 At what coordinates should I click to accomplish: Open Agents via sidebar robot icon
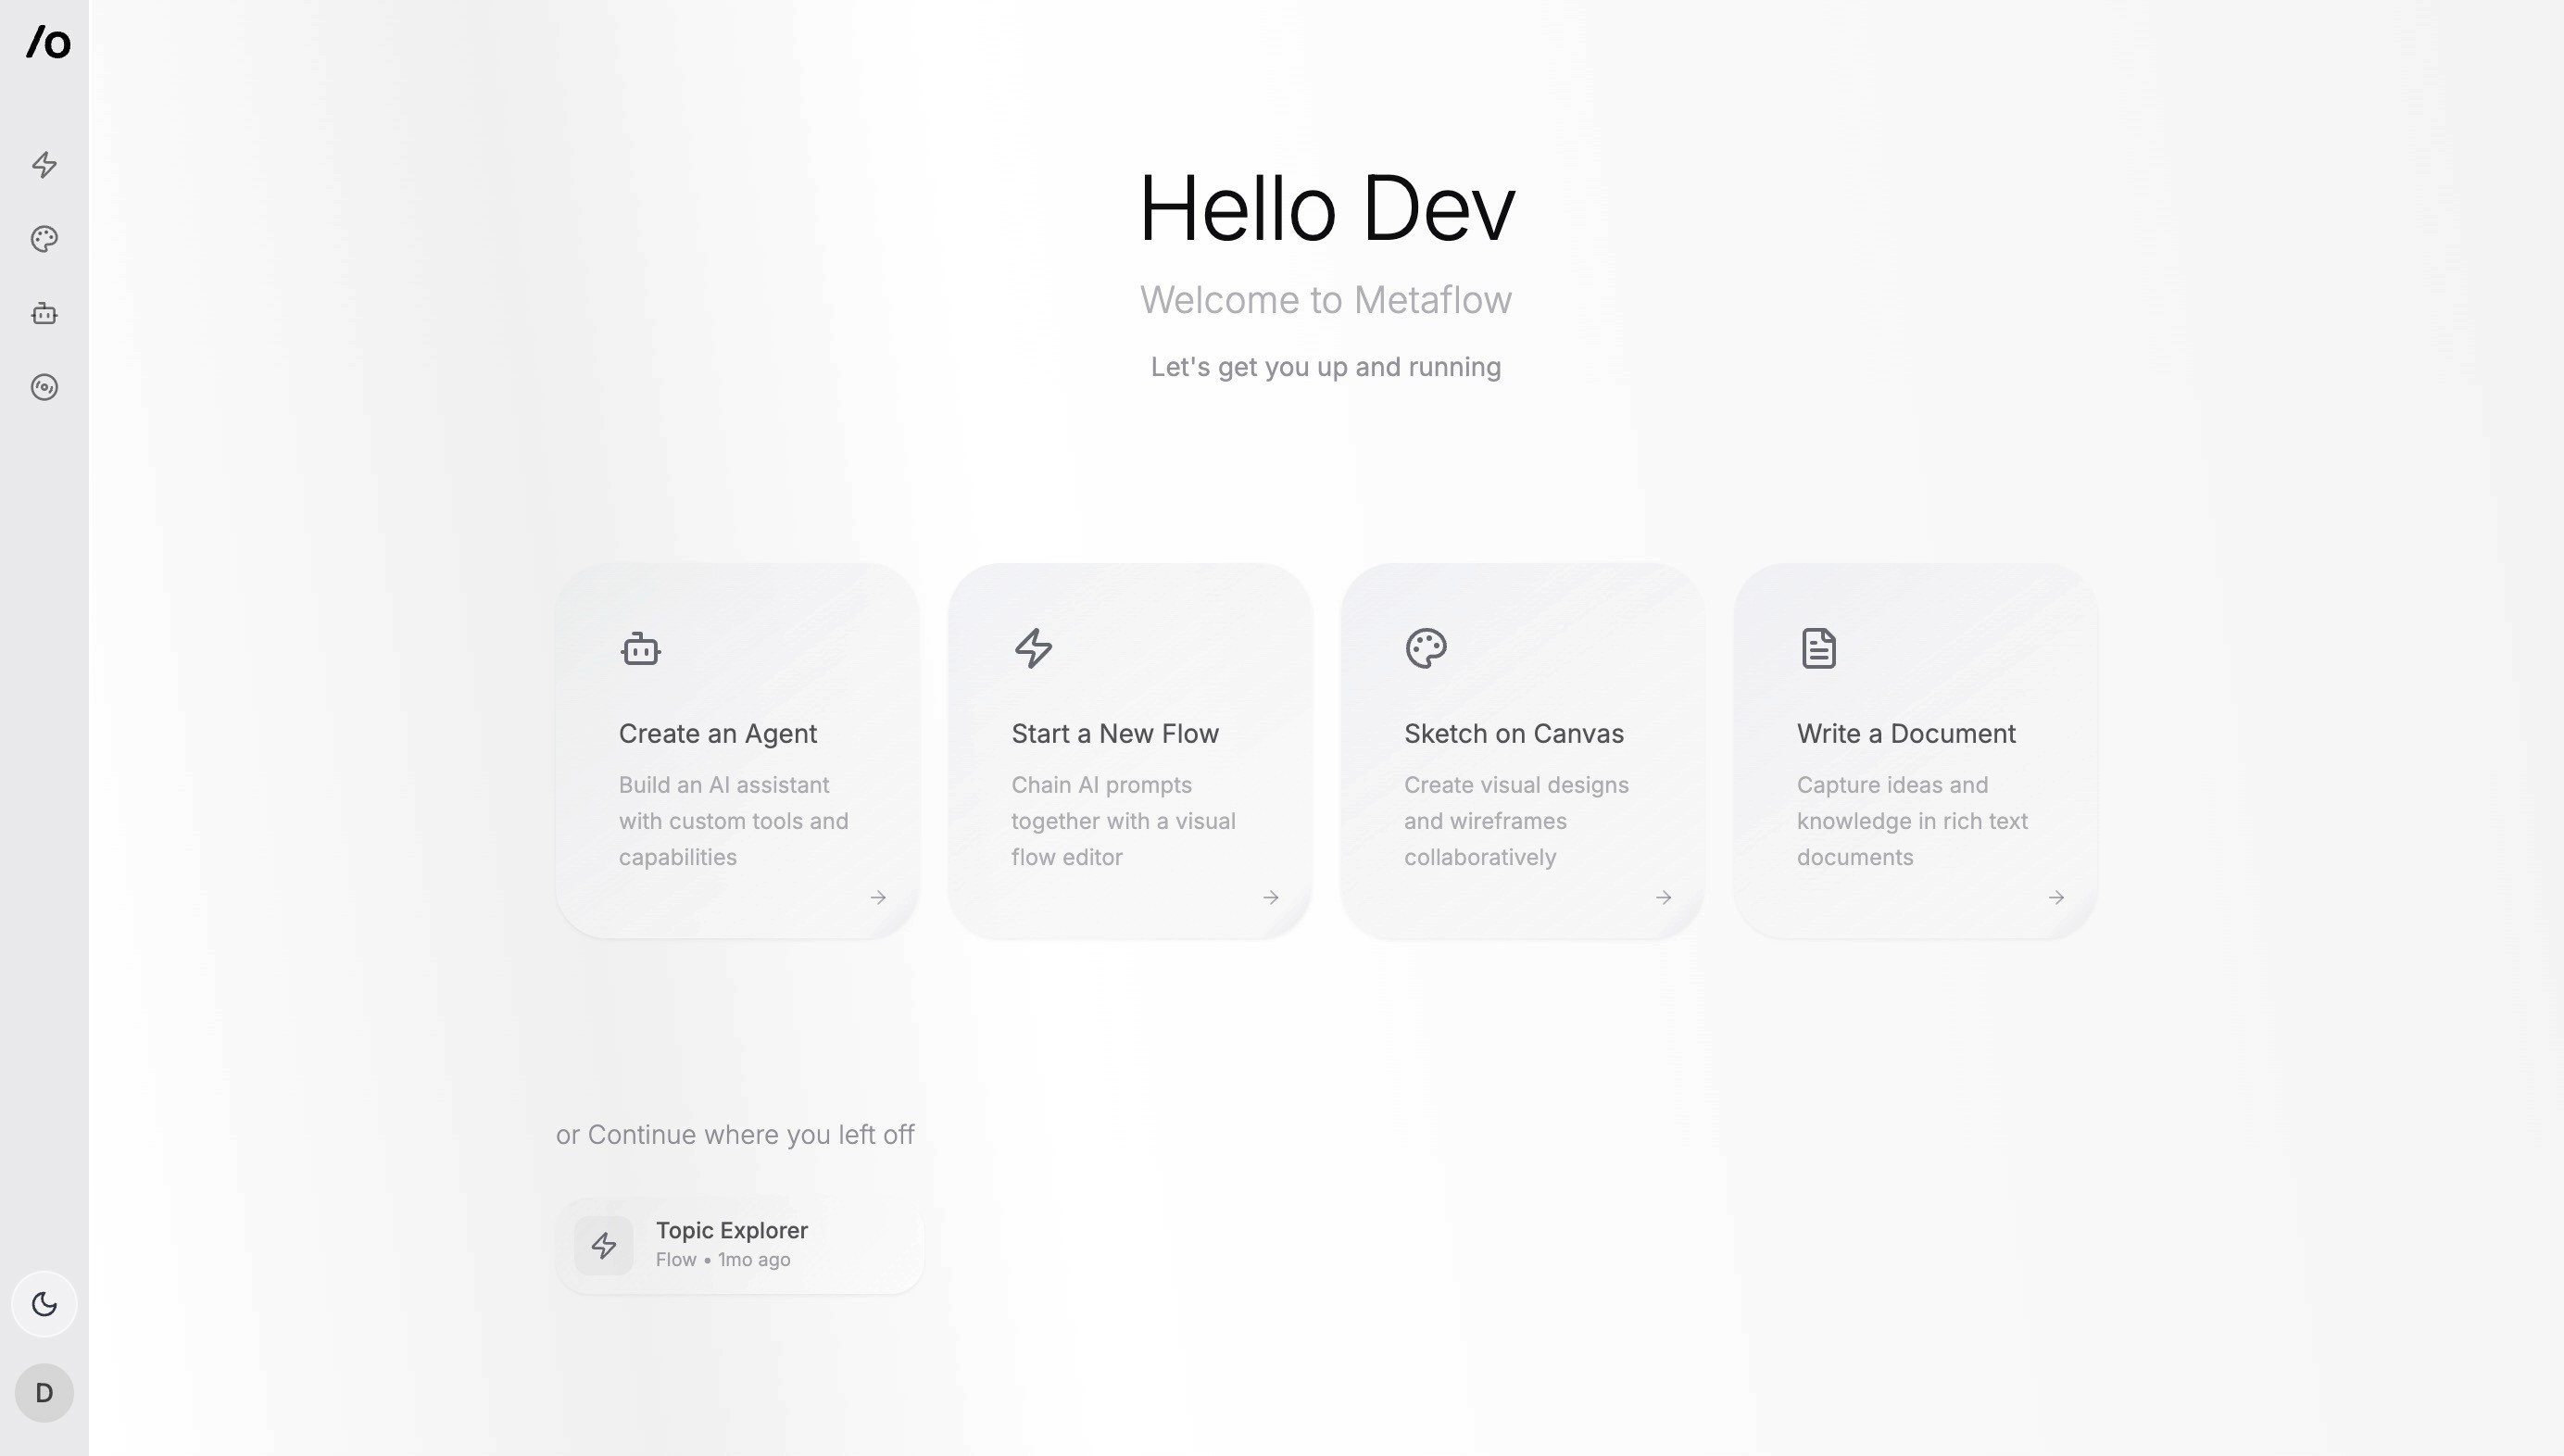(x=44, y=313)
